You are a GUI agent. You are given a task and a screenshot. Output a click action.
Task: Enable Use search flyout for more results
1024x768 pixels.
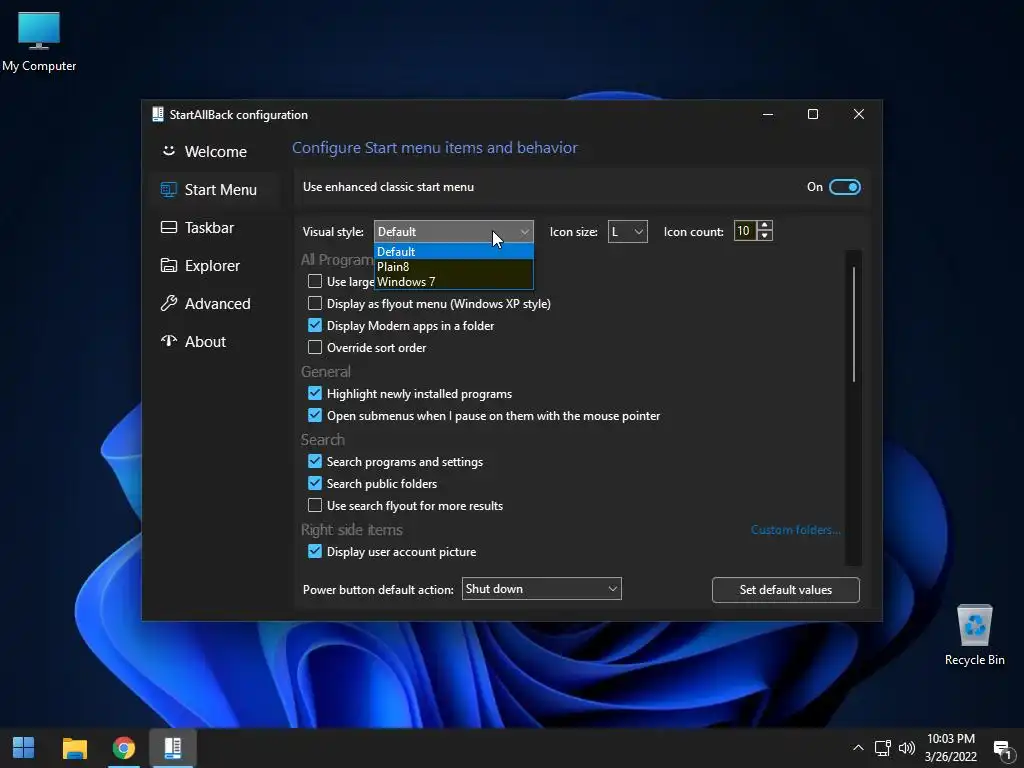tap(315, 505)
